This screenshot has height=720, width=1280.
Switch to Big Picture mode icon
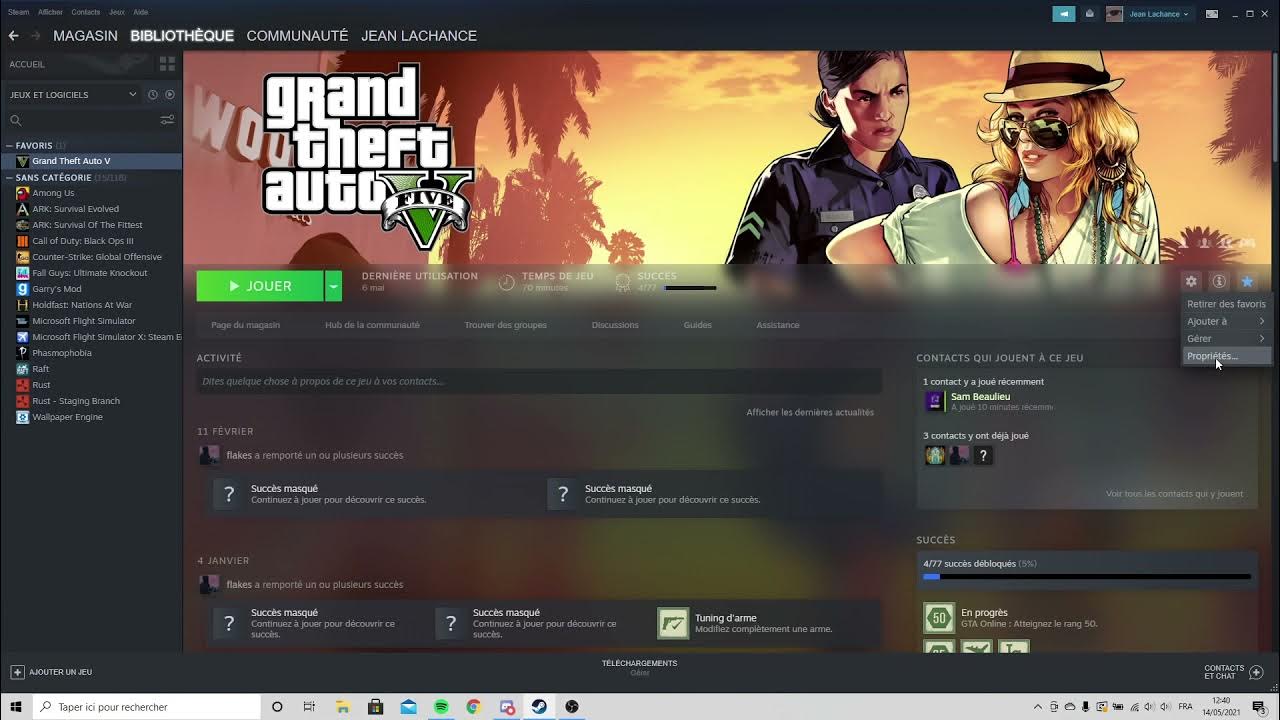pyautogui.click(x=1212, y=14)
